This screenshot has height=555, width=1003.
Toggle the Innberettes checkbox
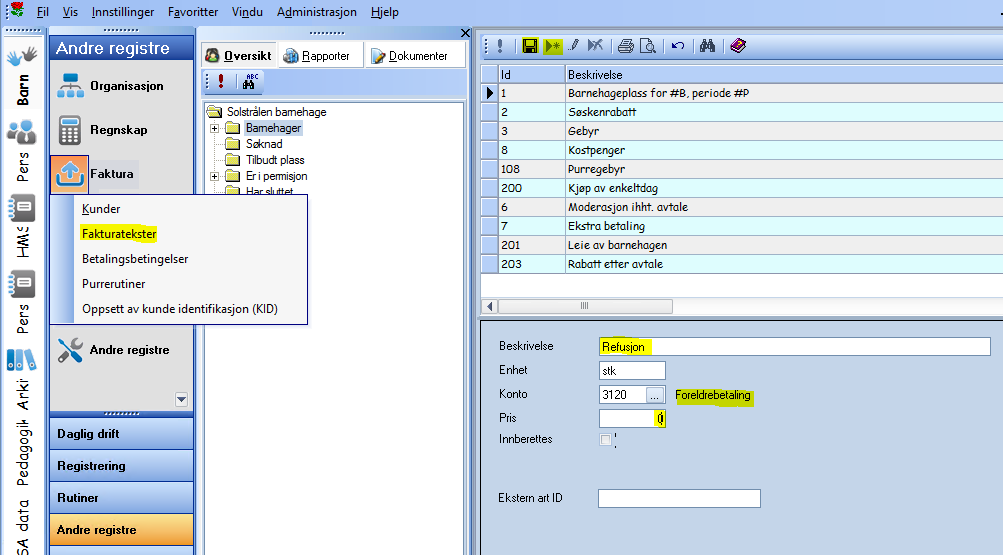(x=605, y=439)
